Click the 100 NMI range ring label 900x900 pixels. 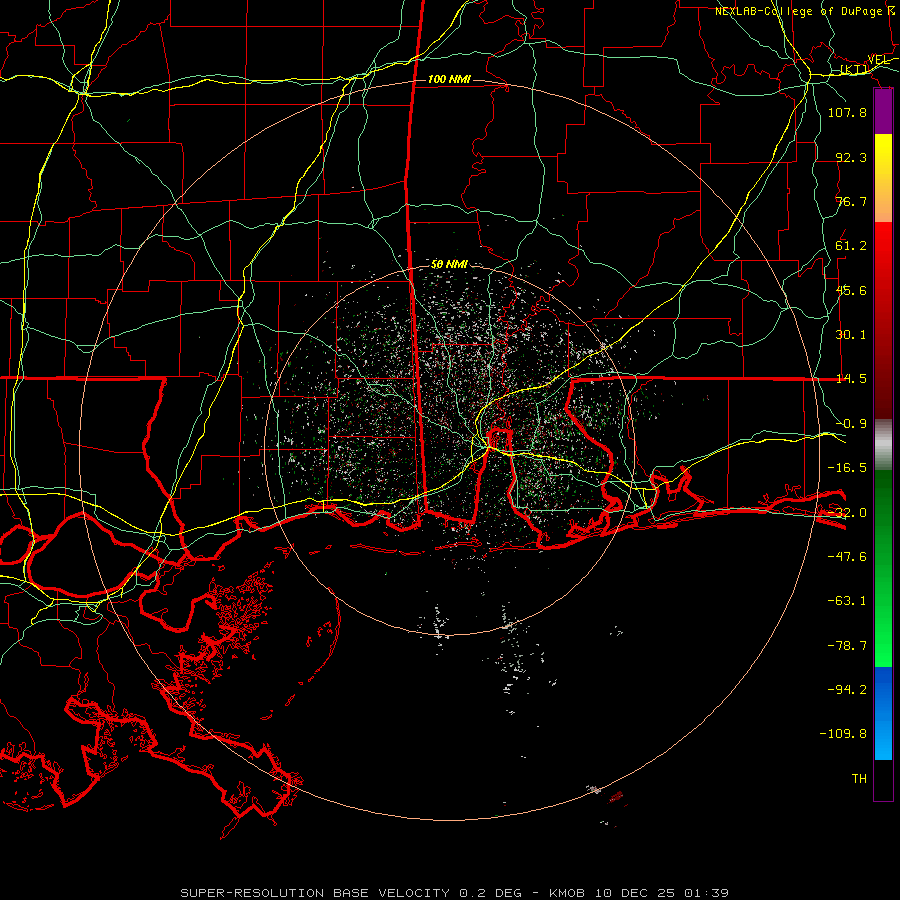pos(449,79)
